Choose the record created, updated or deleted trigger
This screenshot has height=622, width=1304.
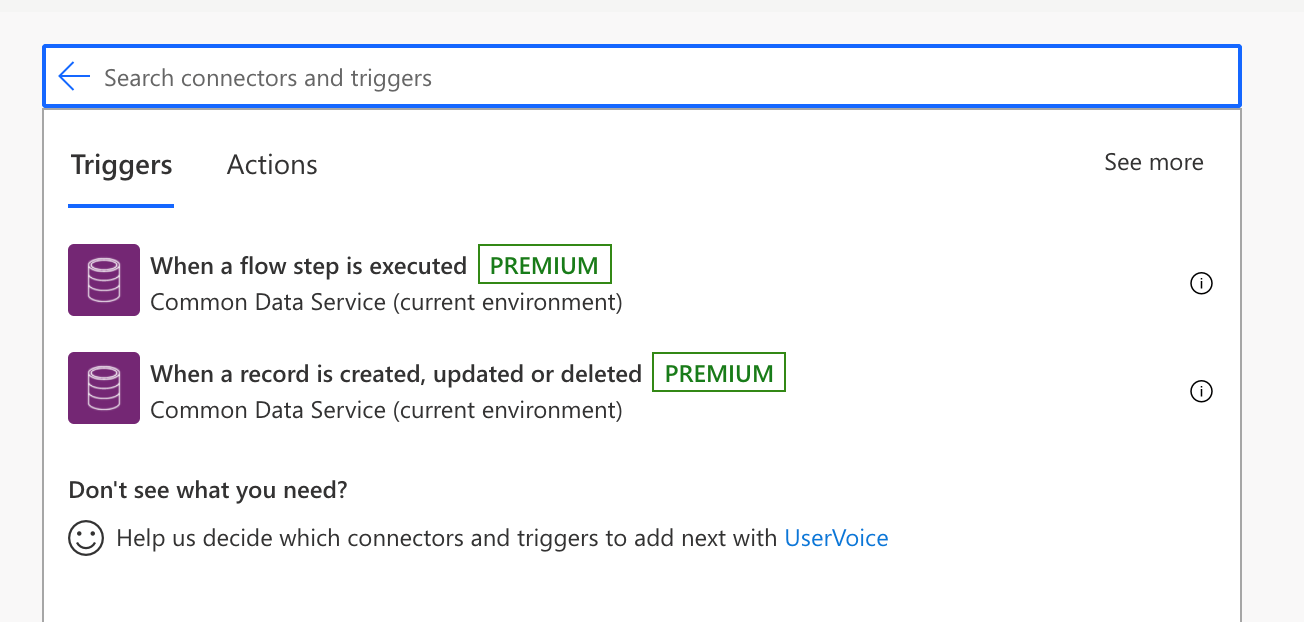(x=395, y=373)
